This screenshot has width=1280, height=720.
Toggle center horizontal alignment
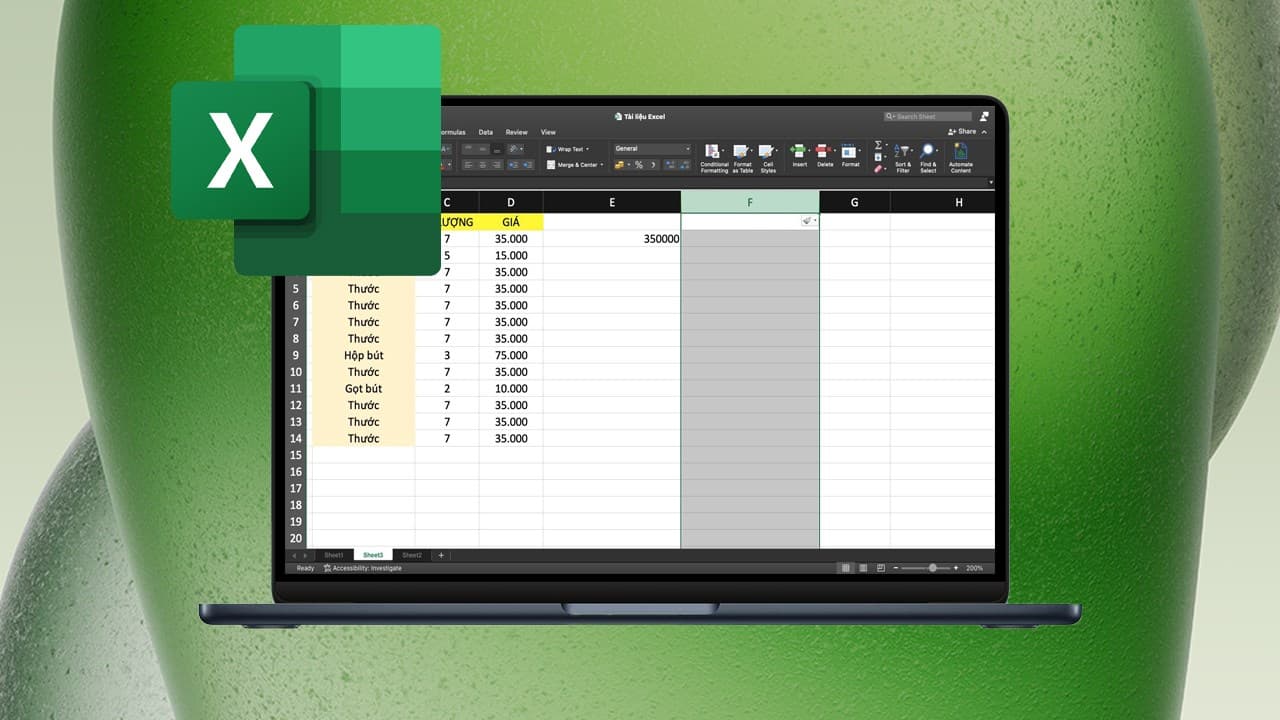click(483, 165)
